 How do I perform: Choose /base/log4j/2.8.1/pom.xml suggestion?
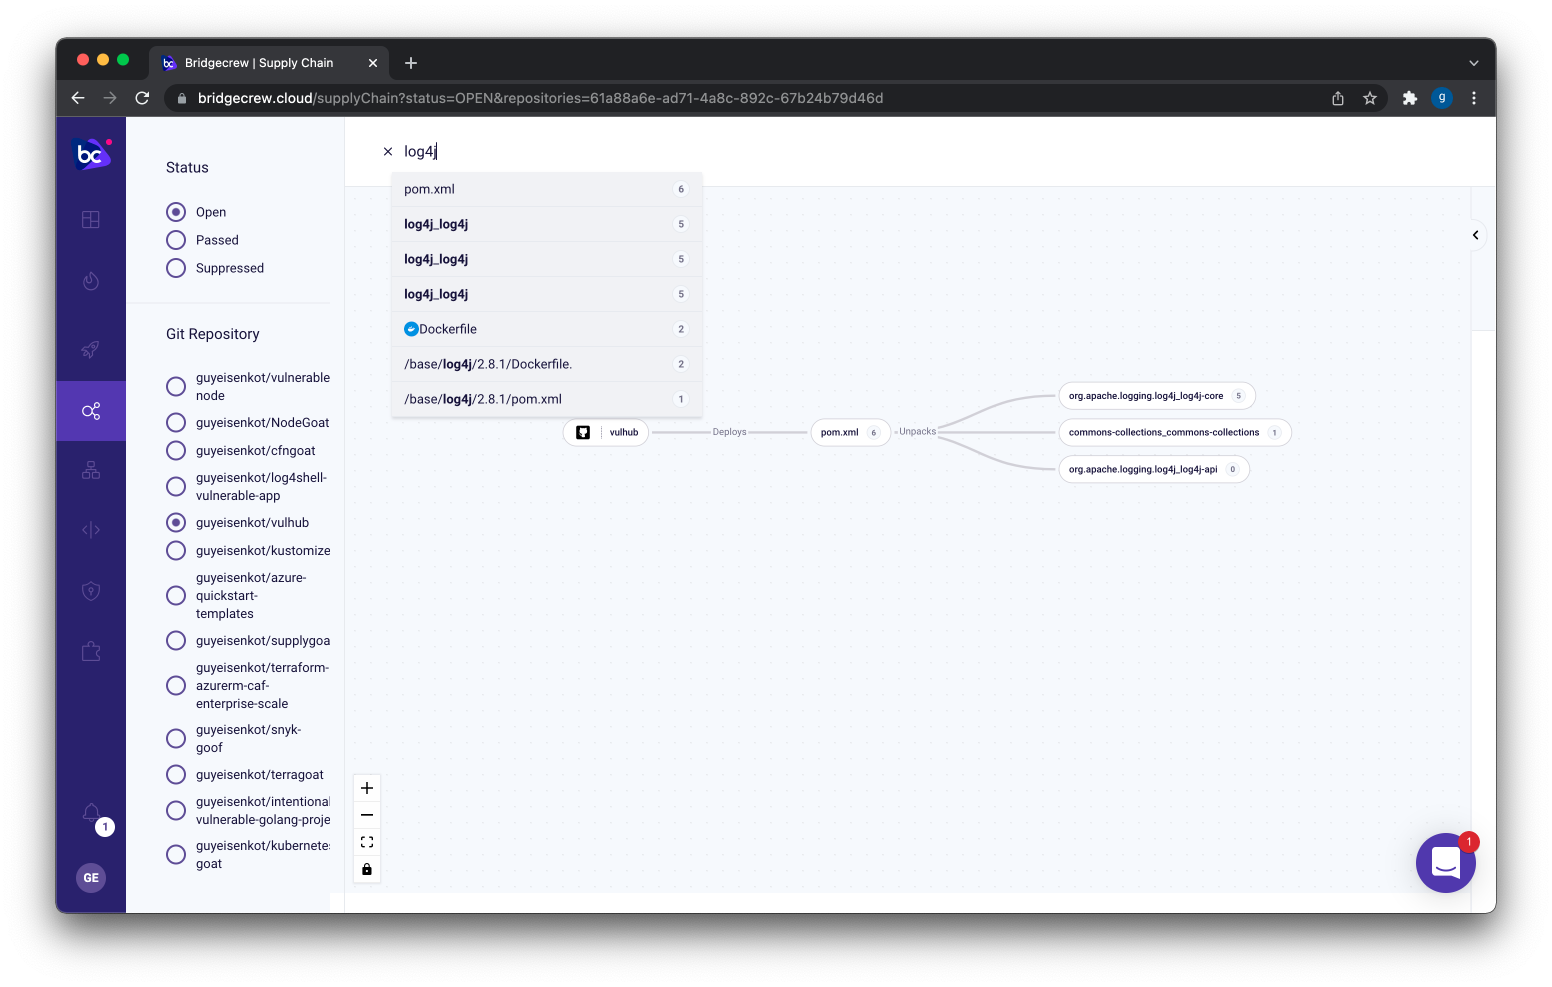[x=546, y=399]
